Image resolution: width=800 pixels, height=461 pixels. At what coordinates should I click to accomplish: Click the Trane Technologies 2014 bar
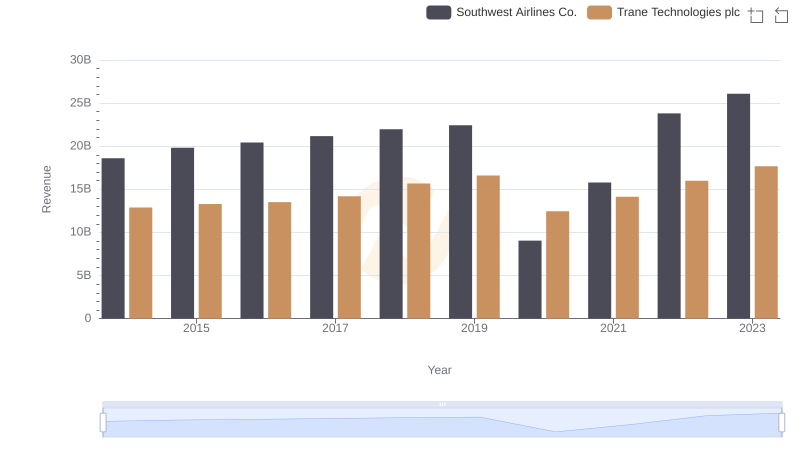point(141,263)
